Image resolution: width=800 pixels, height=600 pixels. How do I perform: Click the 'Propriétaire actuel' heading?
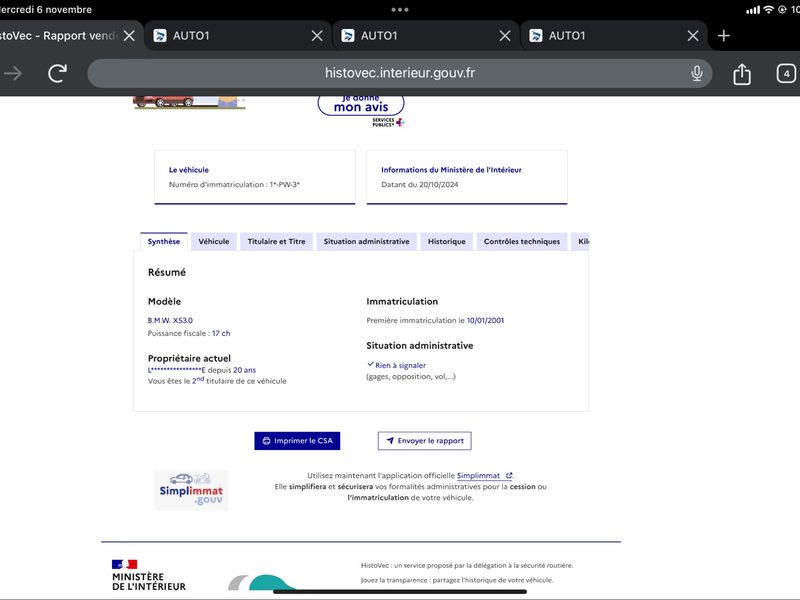tap(189, 358)
